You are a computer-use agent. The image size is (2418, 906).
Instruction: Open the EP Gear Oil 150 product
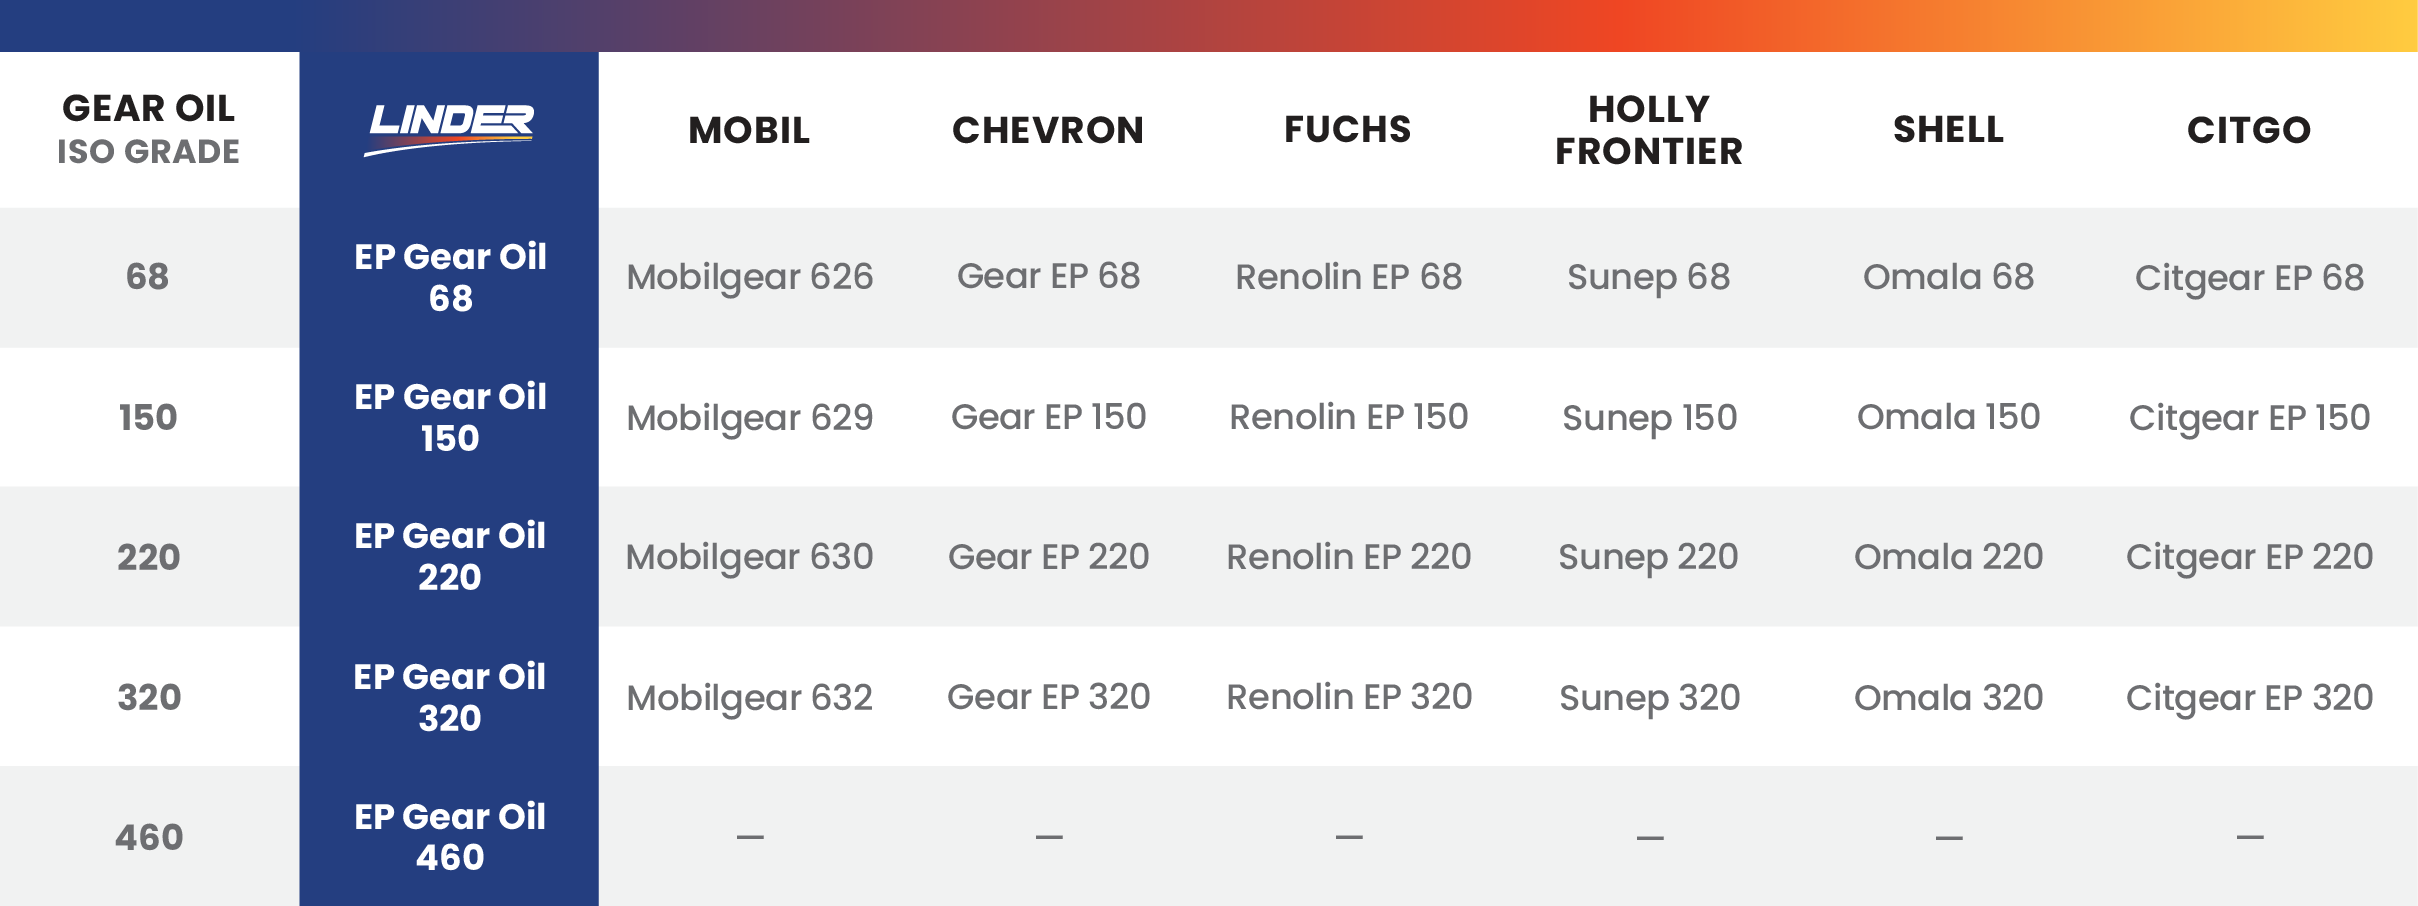[450, 417]
